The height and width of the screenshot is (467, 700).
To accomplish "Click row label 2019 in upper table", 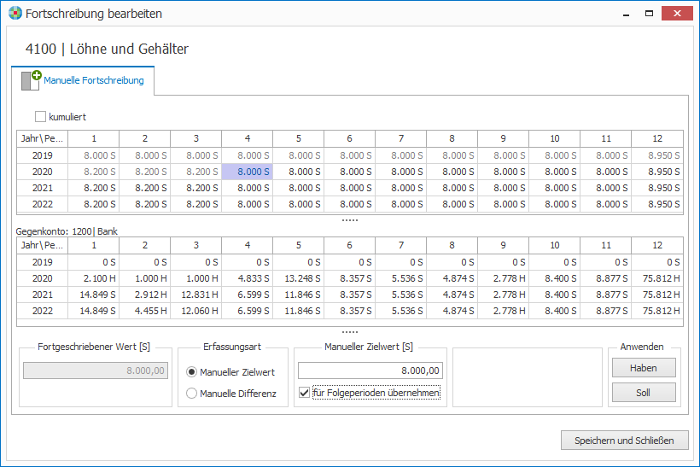I will (42, 155).
